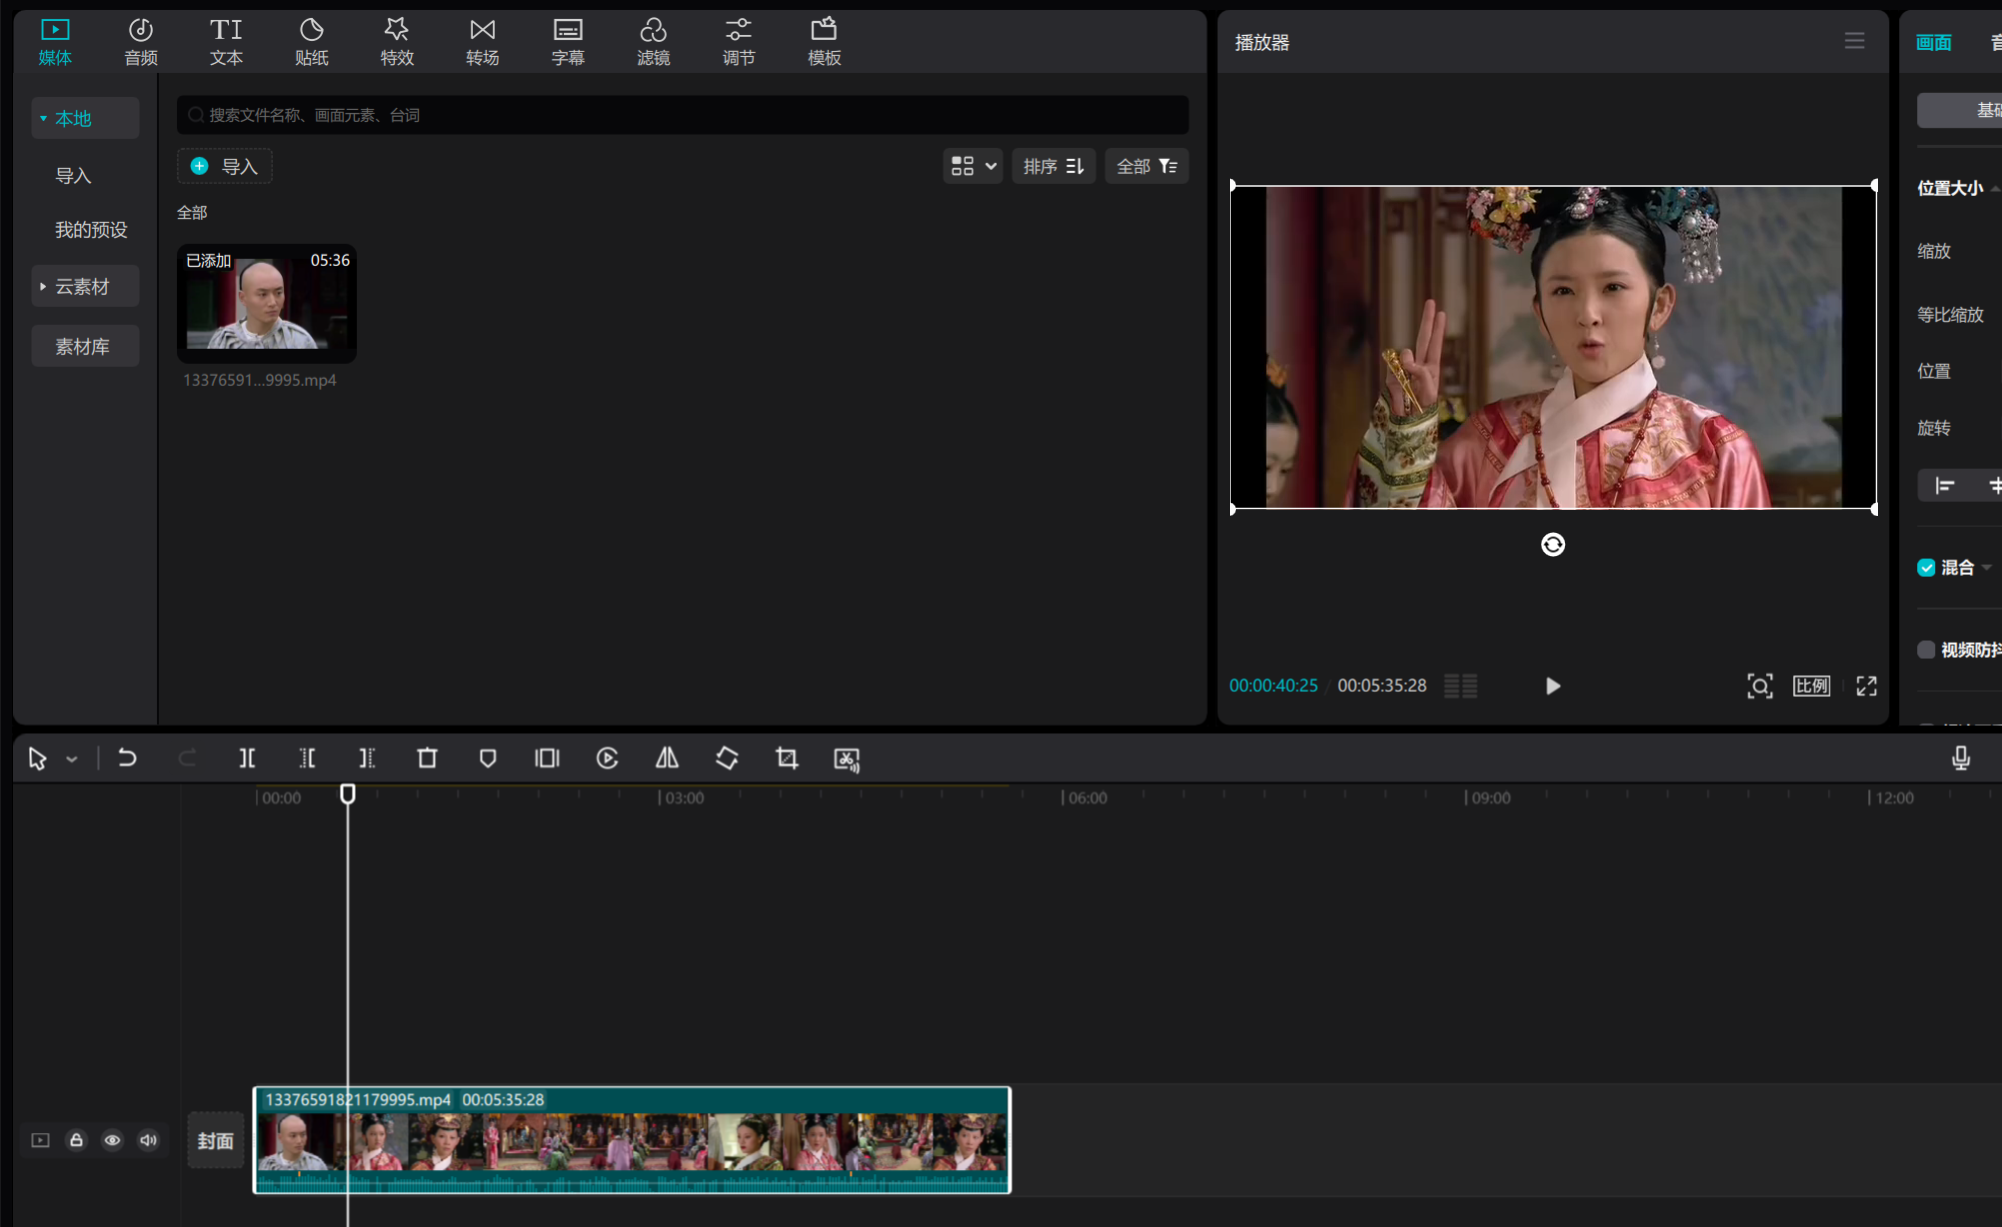Screen dimensions: 2002x1227
Task: Toggle the 混合 checkbox
Action: (1926, 568)
